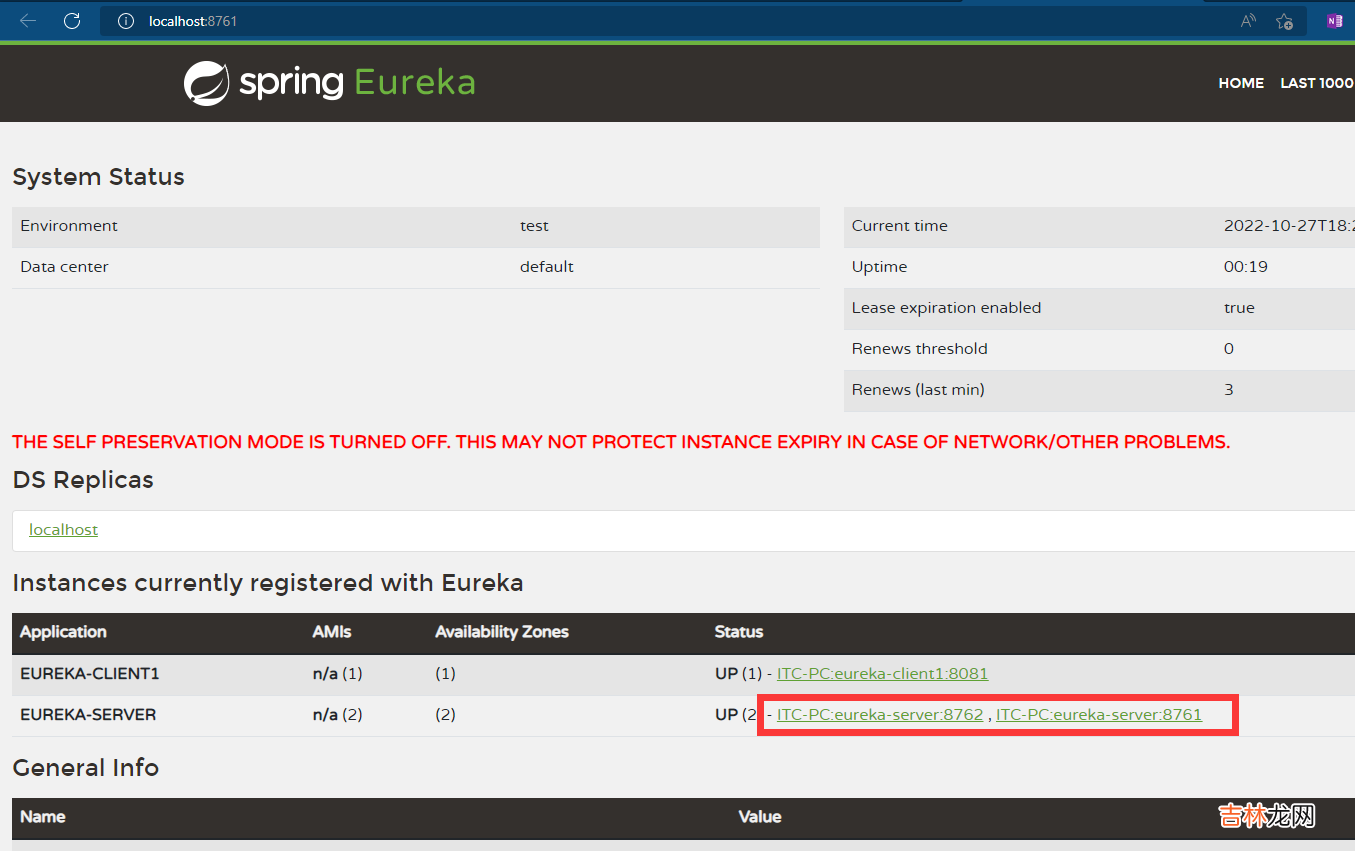1355x851 pixels.
Task: Click the Value column header in General Info
Action: tap(760, 817)
